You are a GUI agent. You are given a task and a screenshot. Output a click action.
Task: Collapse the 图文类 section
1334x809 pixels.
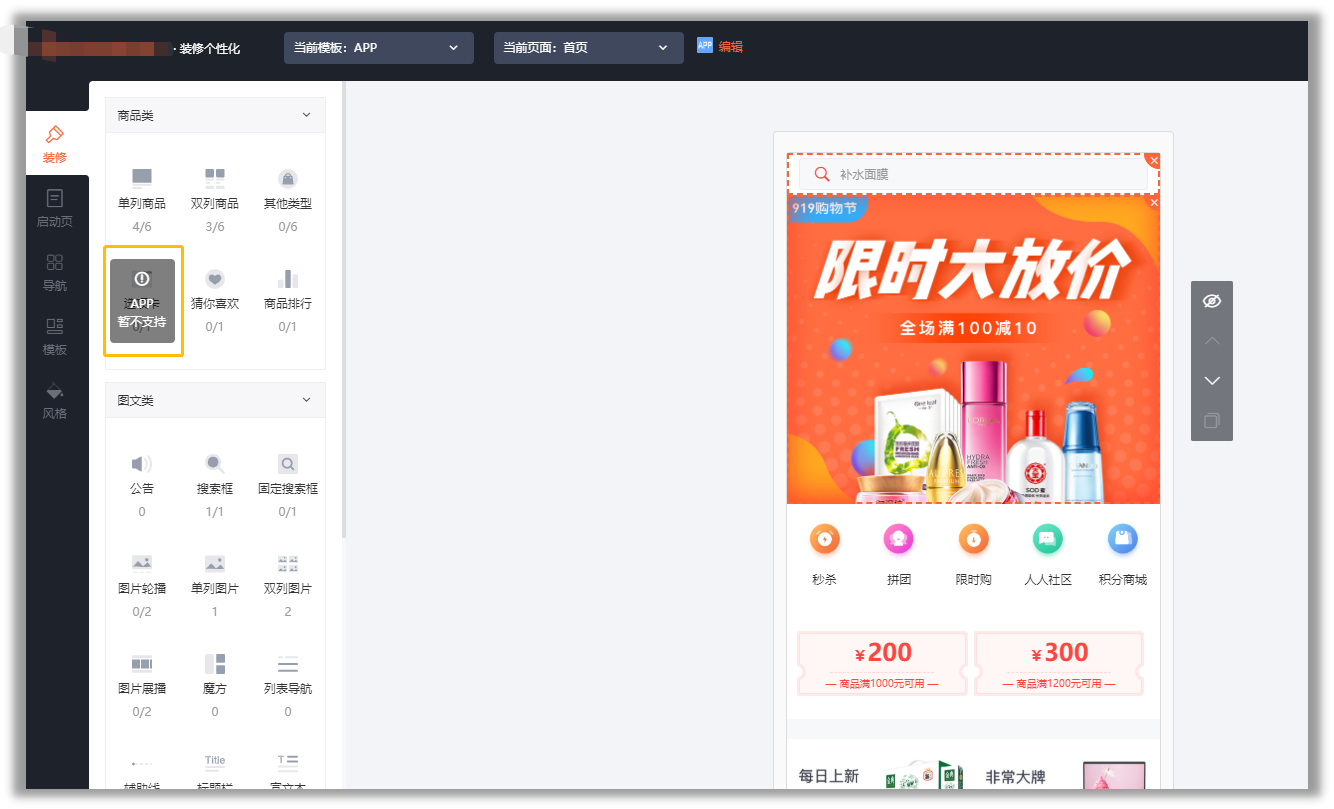tap(306, 401)
